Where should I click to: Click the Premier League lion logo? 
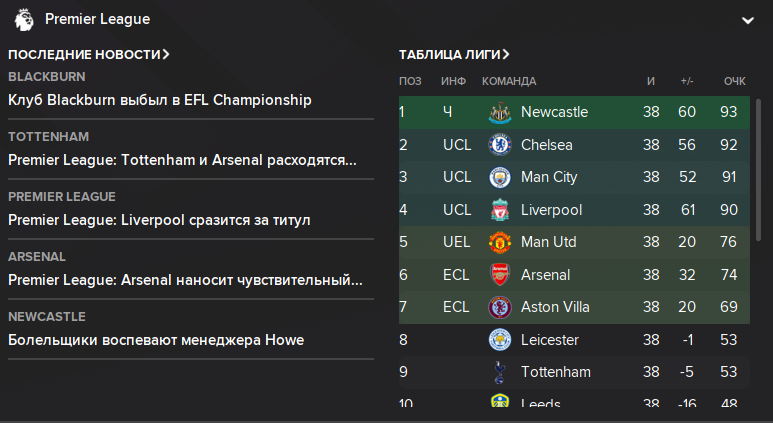point(24,20)
